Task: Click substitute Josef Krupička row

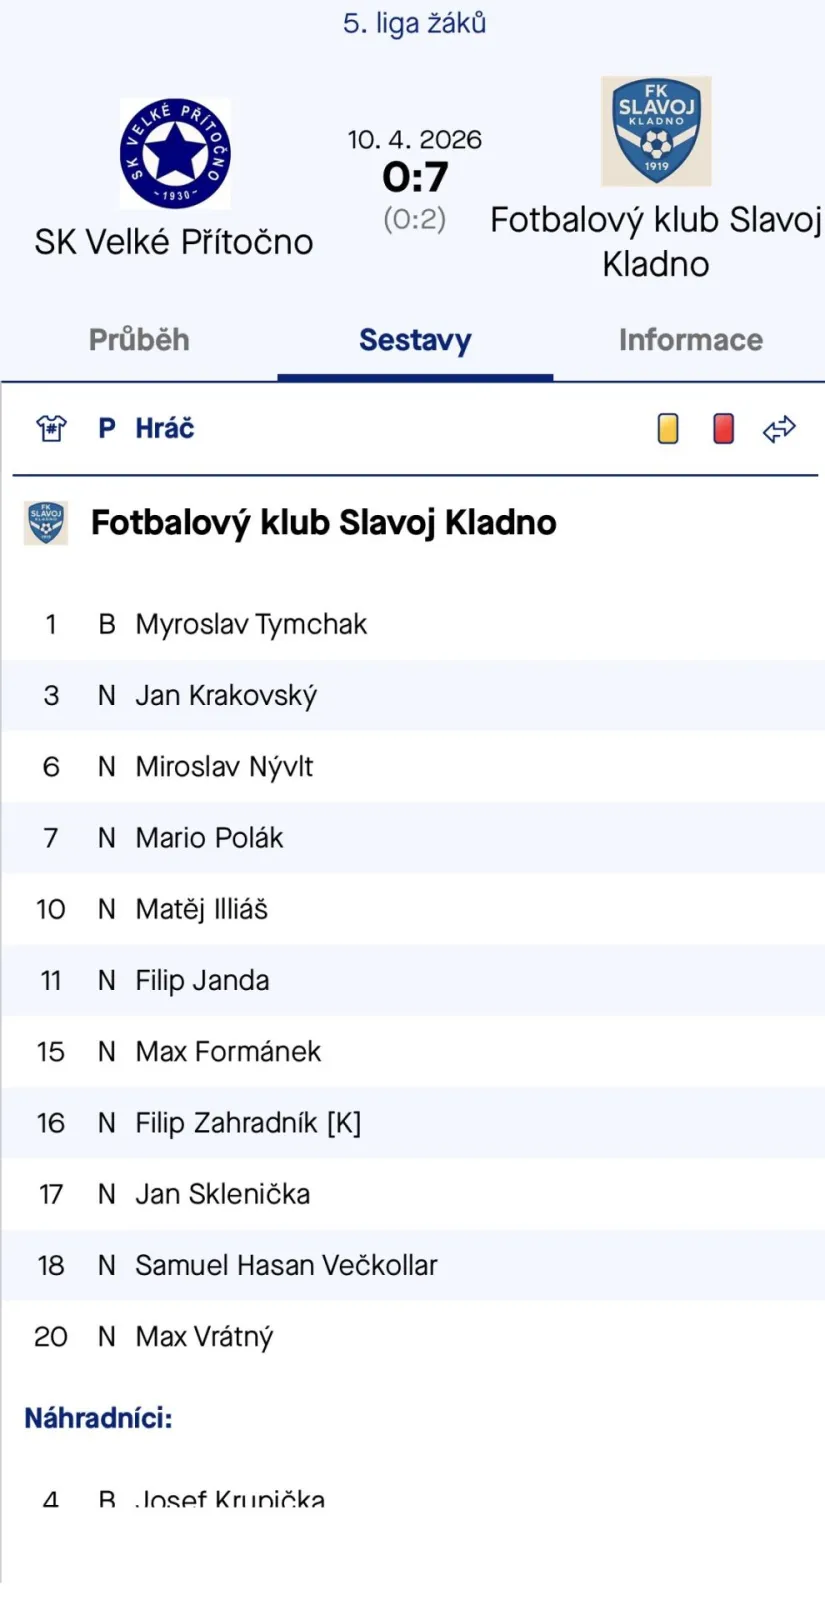Action: [x=230, y=1499]
